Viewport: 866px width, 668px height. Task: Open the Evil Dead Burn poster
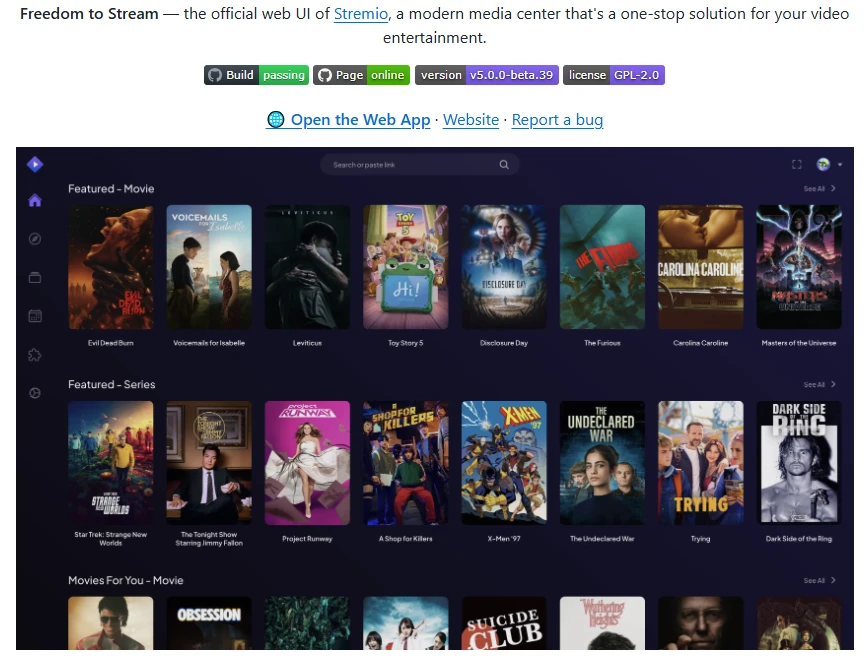110,267
